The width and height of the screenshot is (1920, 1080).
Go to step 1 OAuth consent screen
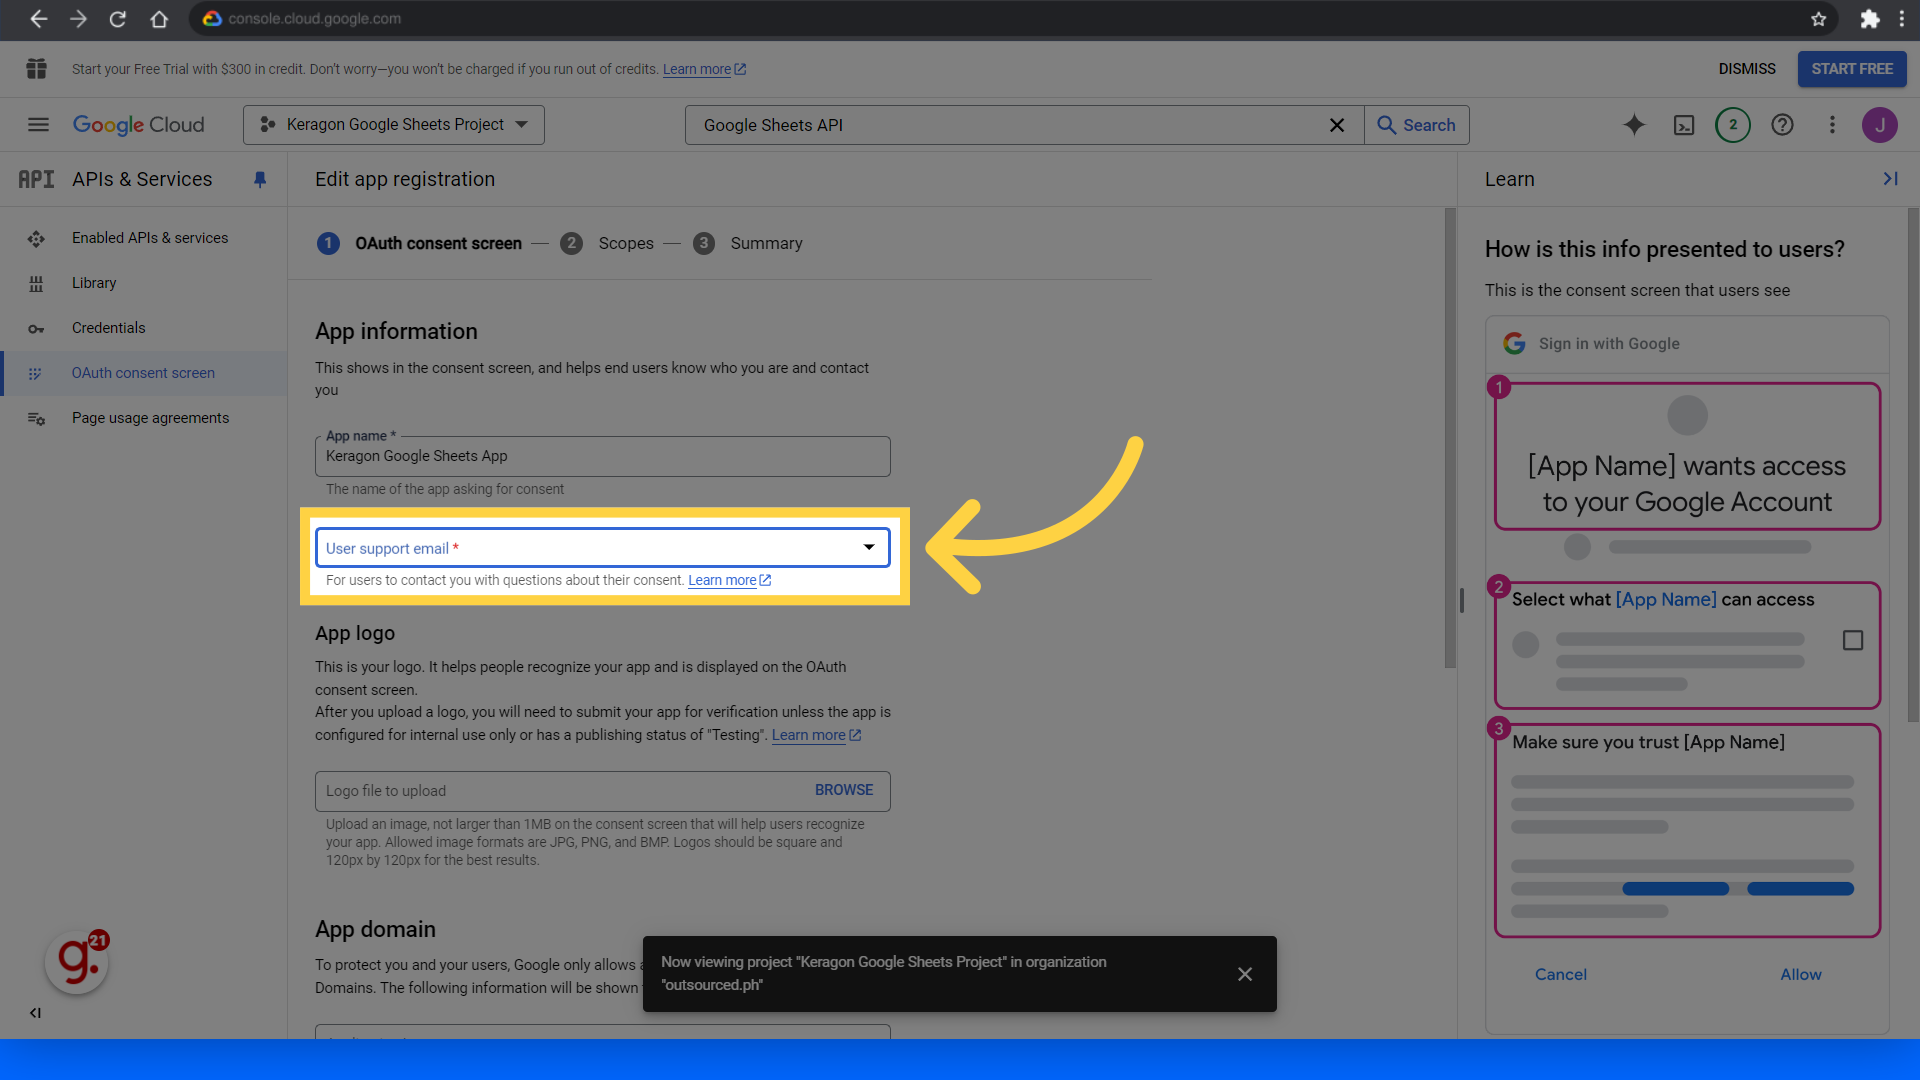tap(419, 243)
